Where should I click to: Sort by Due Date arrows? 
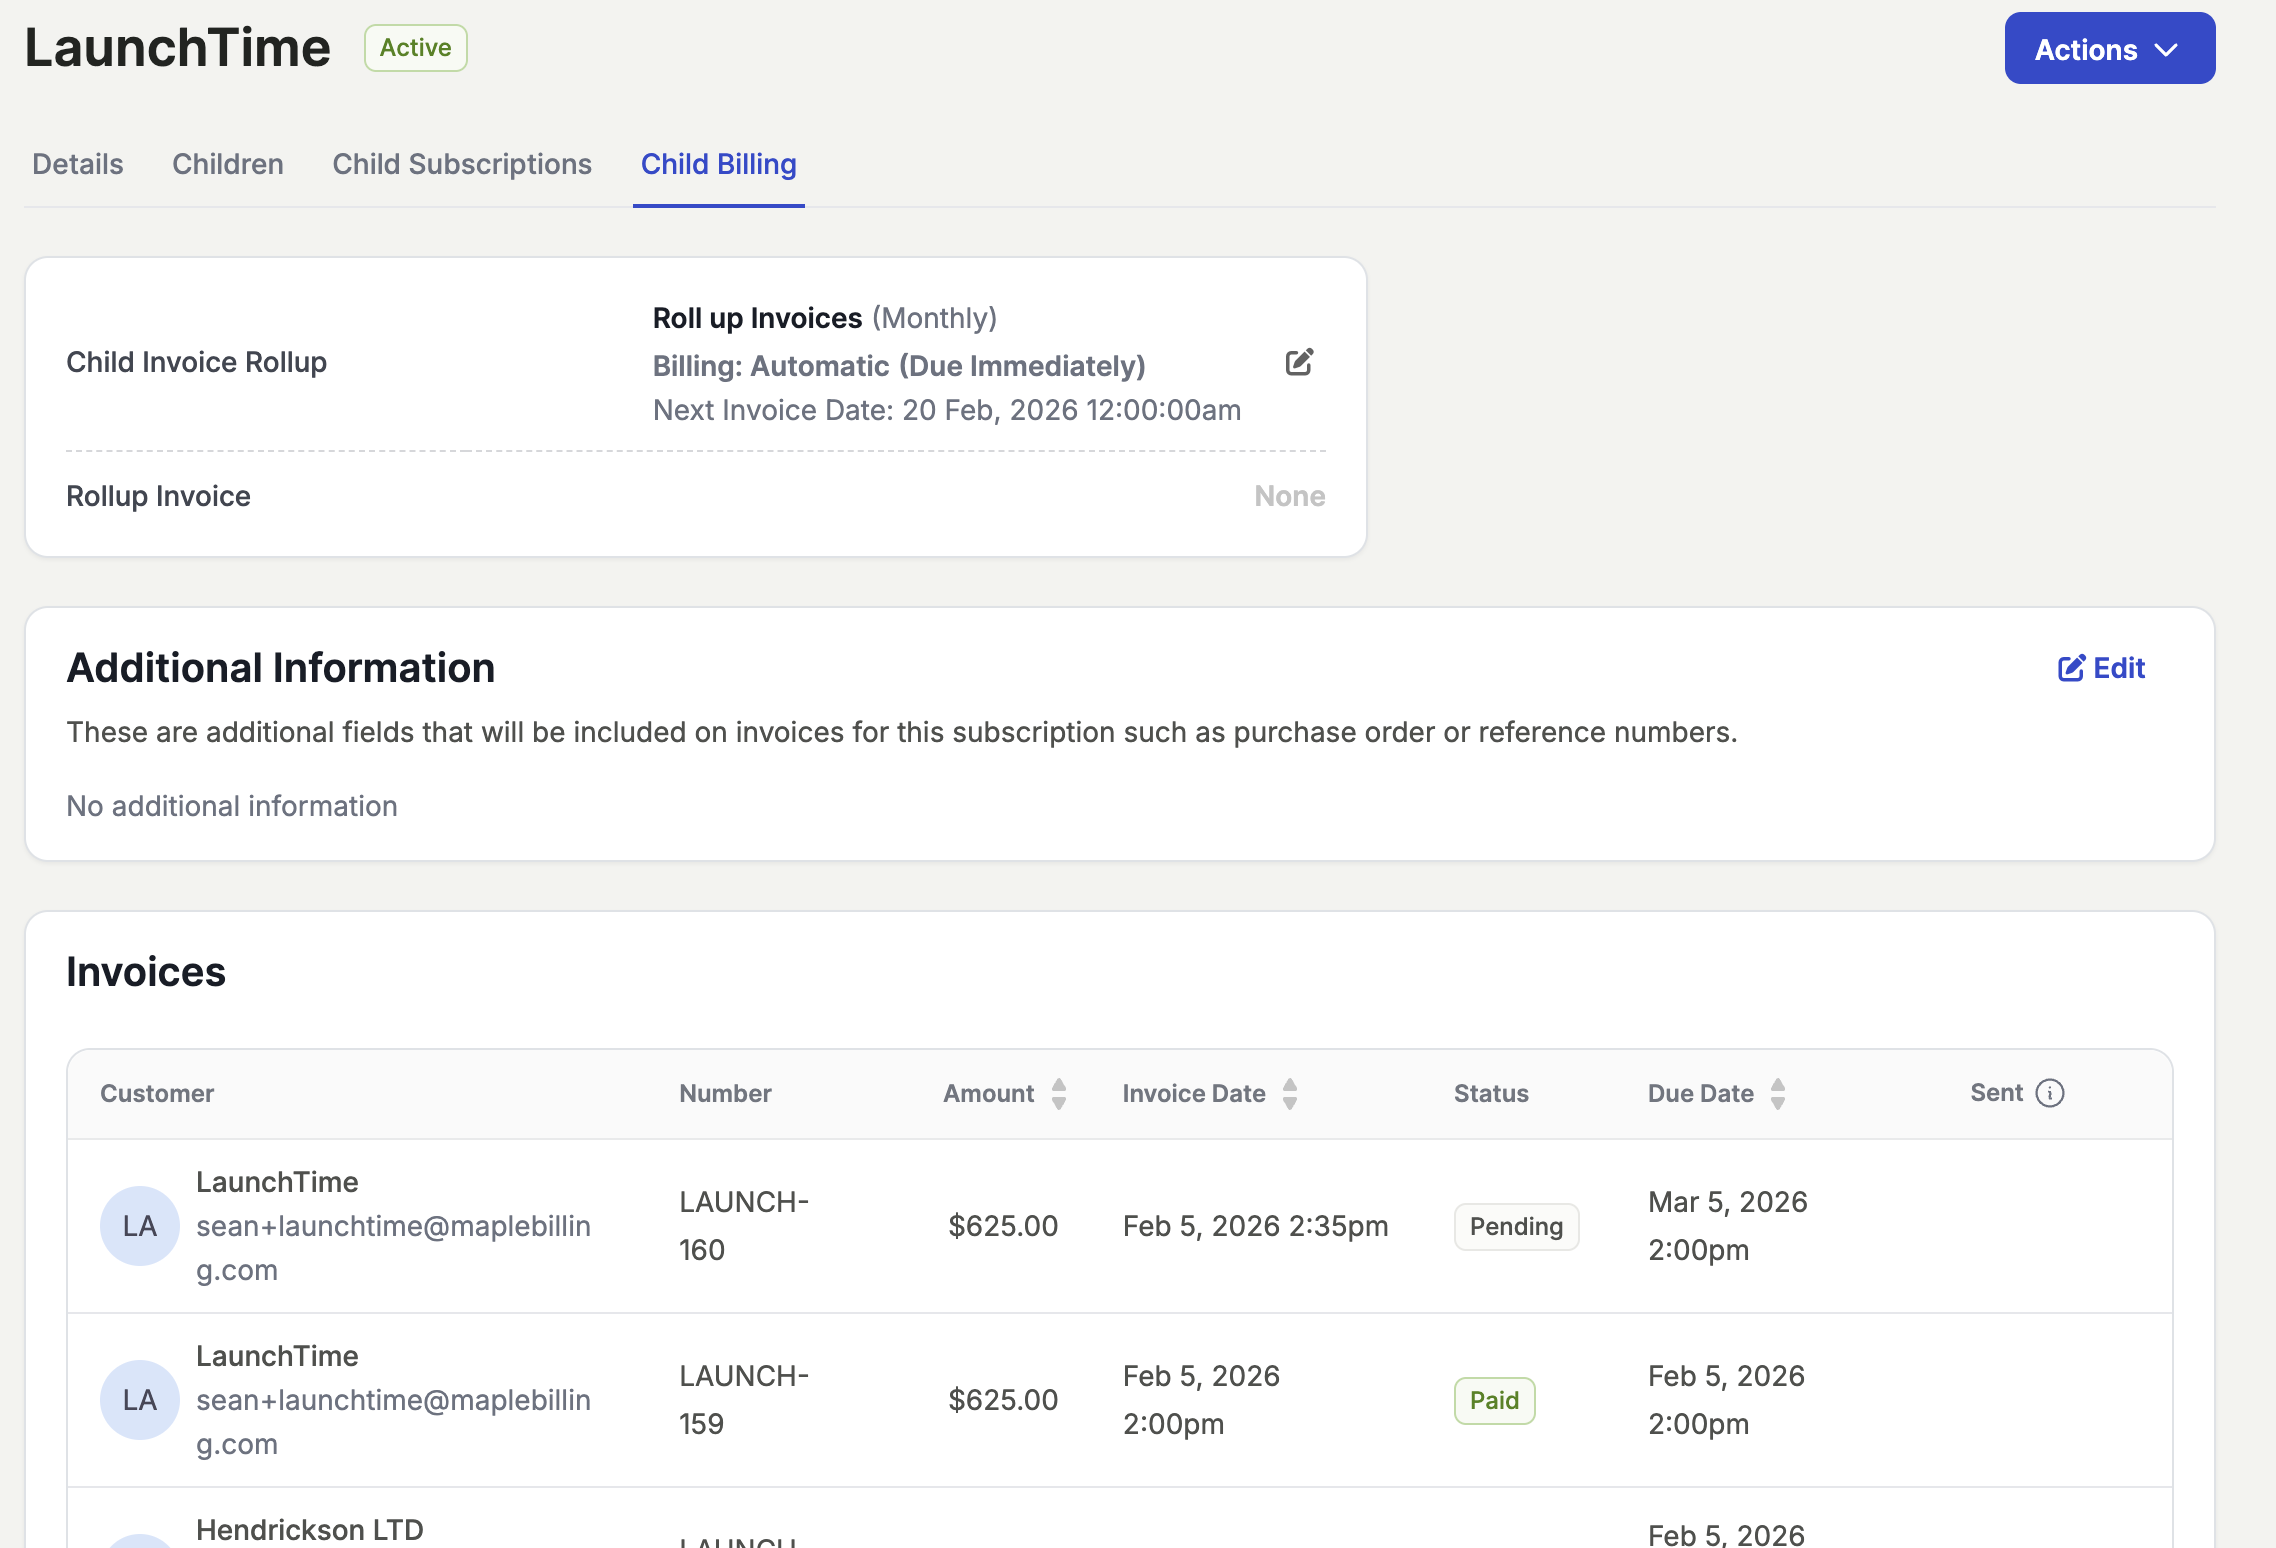pos(1778,1093)
